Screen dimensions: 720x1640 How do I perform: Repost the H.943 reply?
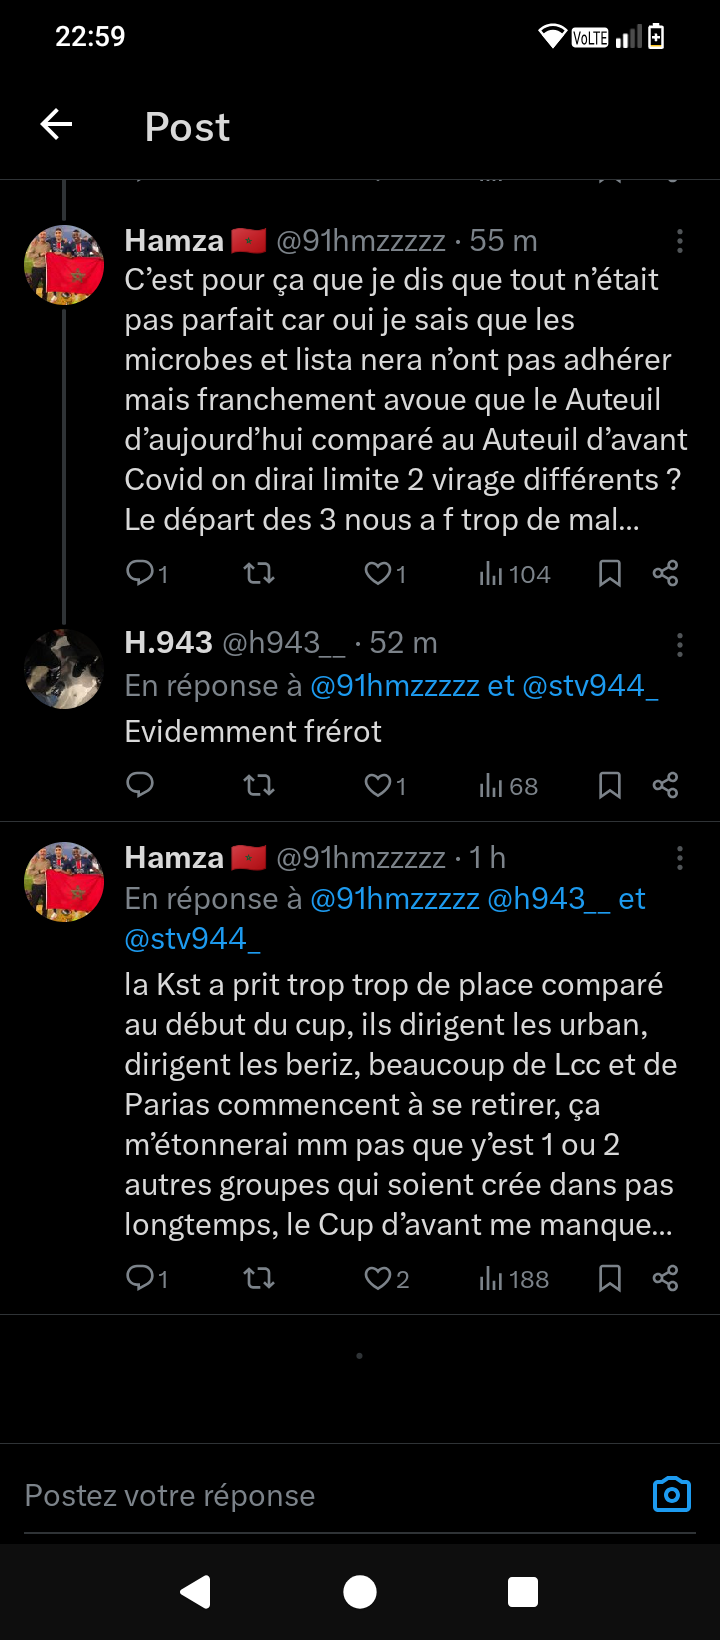click(x=259, y=785)
